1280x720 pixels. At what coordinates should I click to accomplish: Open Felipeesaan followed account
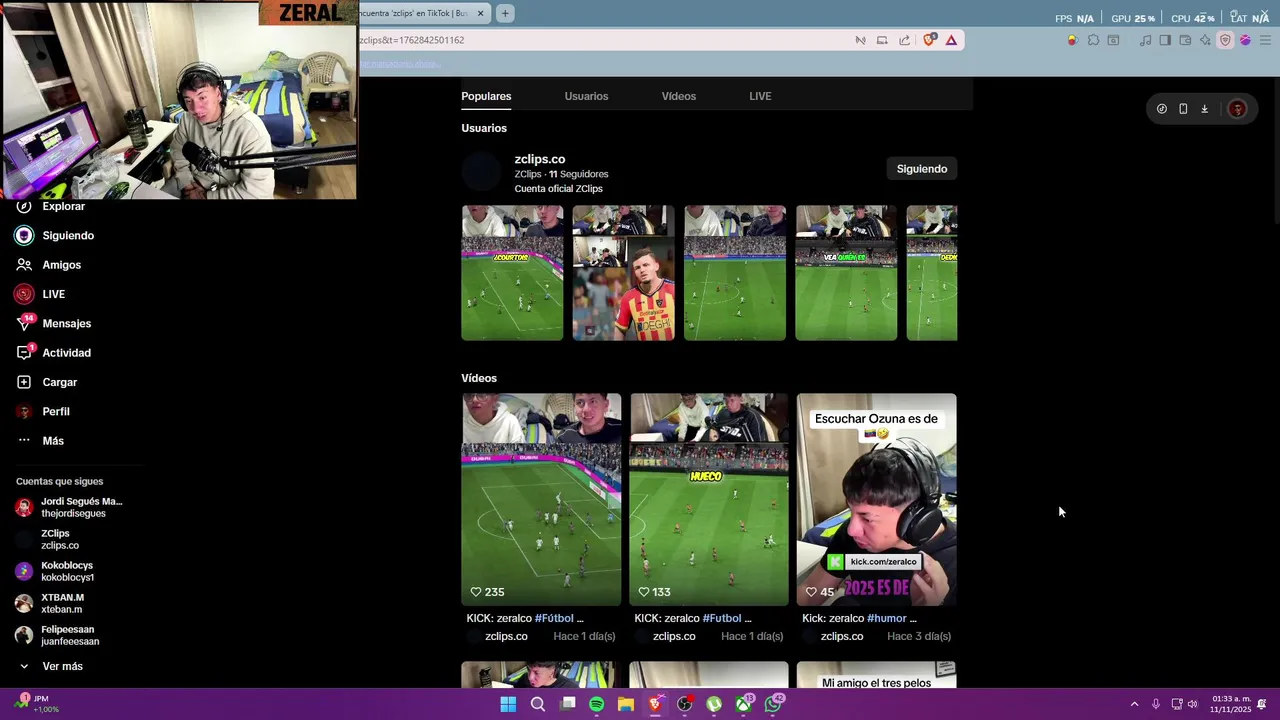point(58,635)
